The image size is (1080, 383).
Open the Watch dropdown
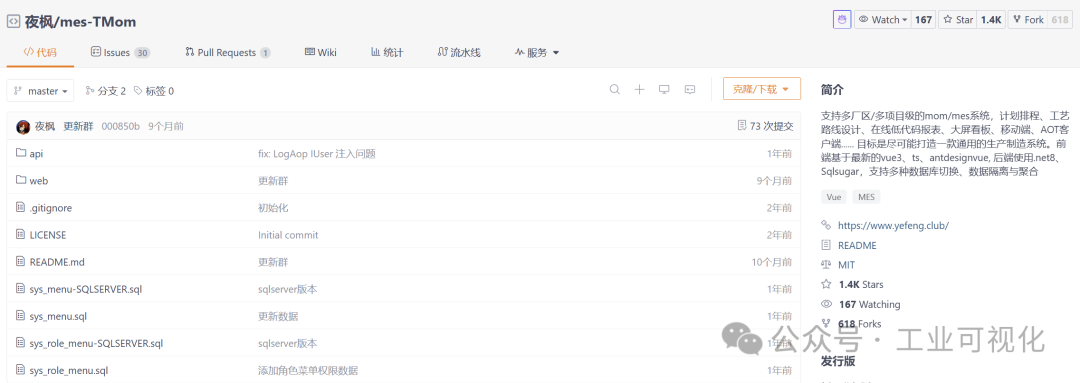click(882, 20)
